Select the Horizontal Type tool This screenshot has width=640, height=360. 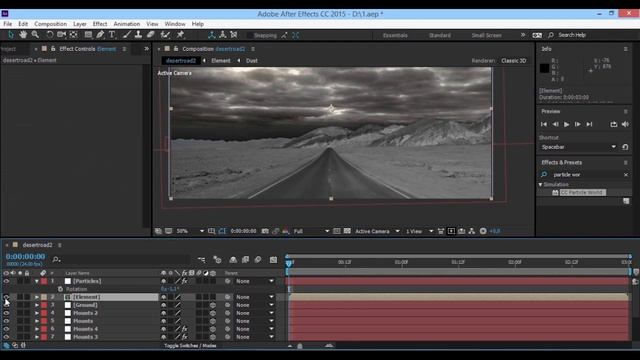point(112,35)
